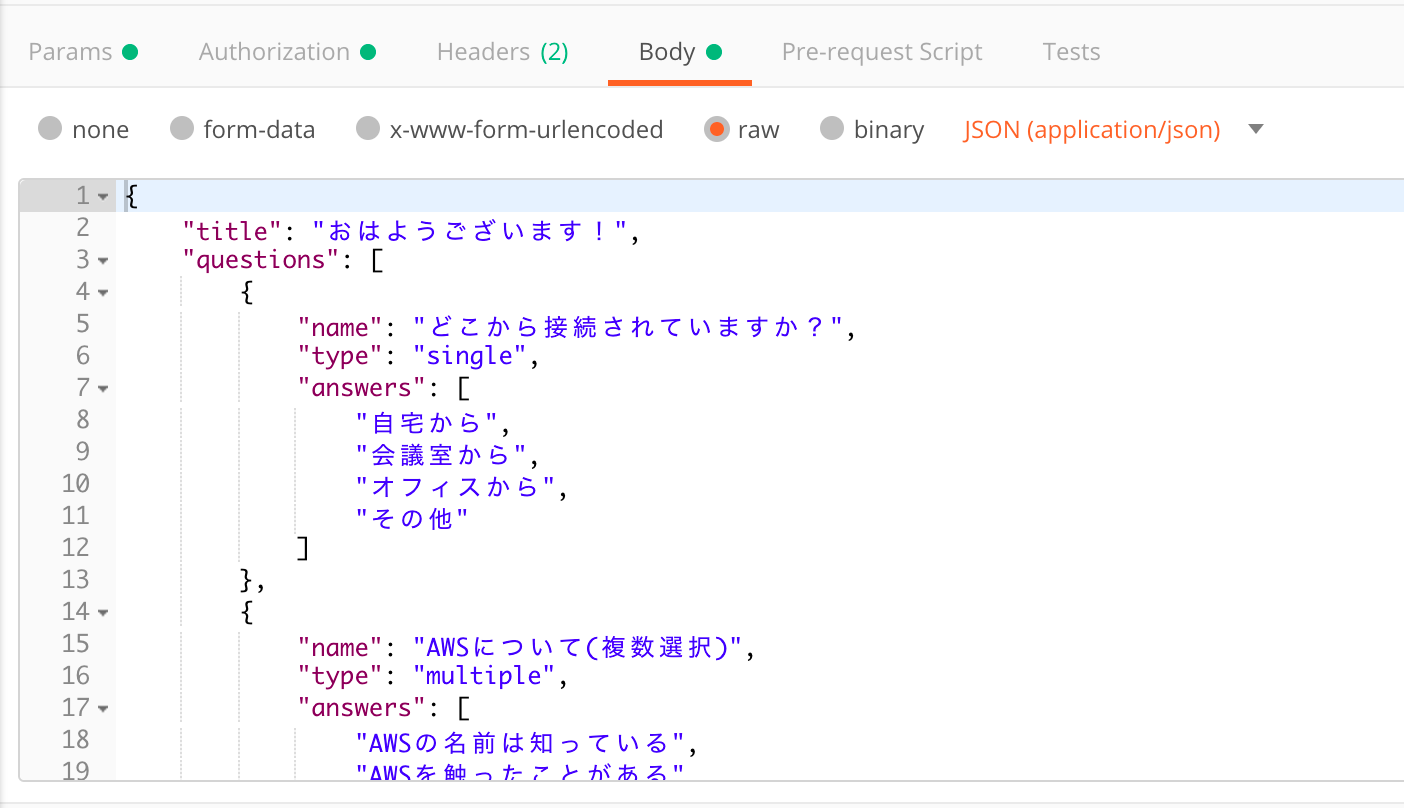Click the "AWSの名前は知っている" answer string
The width and height of the screenshot is (1404, 808).
tap(520, 743)
